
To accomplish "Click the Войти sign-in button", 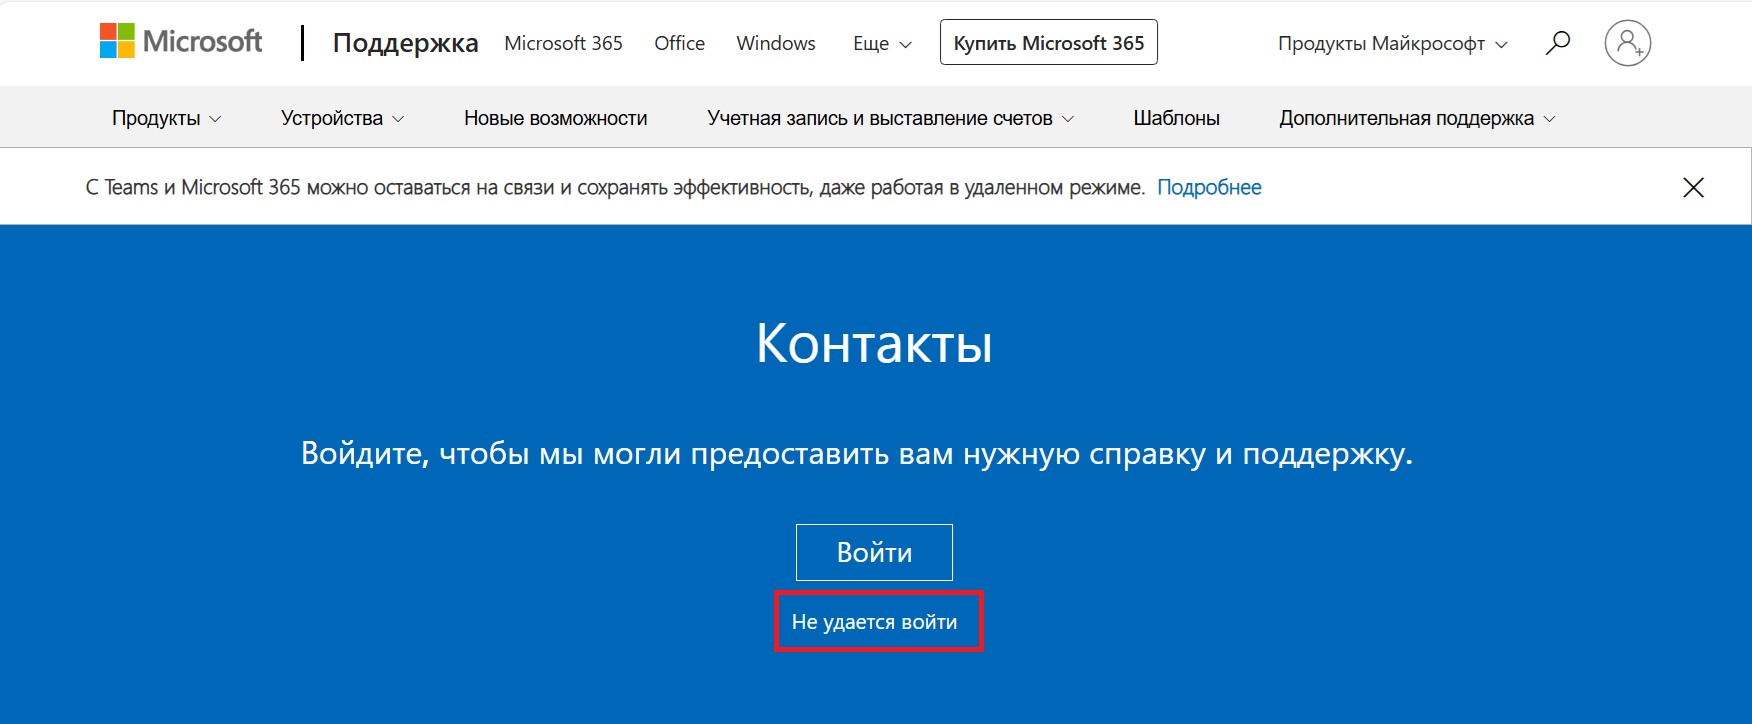I will point(874,552).
